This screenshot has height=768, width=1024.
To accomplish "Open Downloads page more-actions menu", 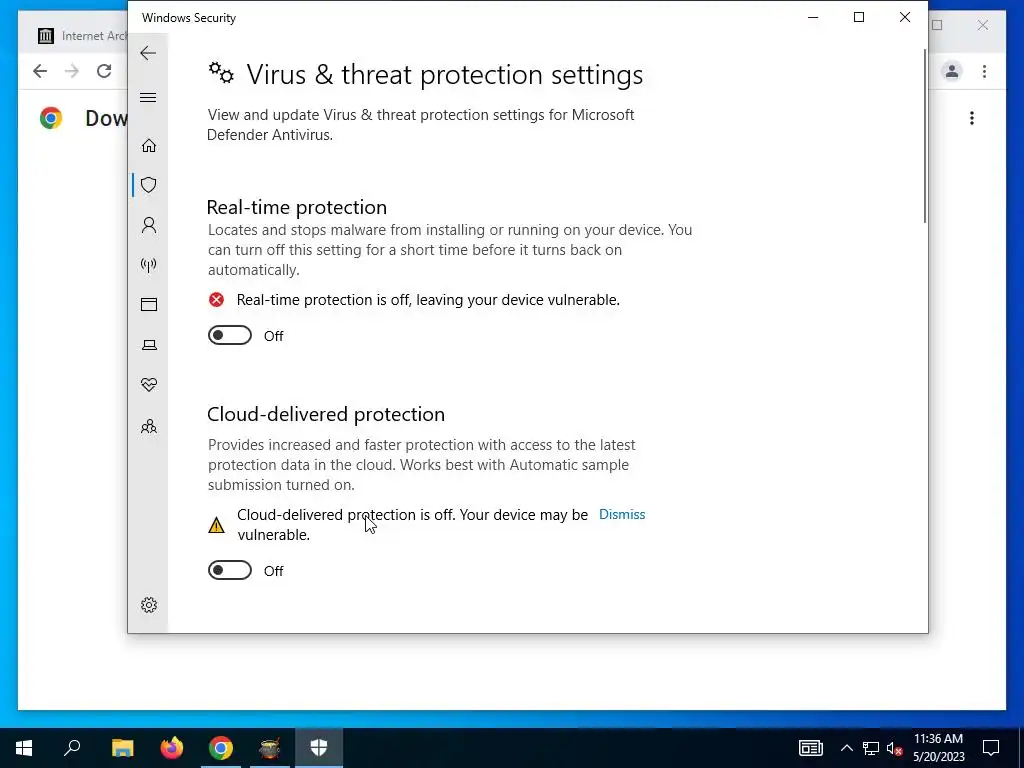I will pos(972,118).
